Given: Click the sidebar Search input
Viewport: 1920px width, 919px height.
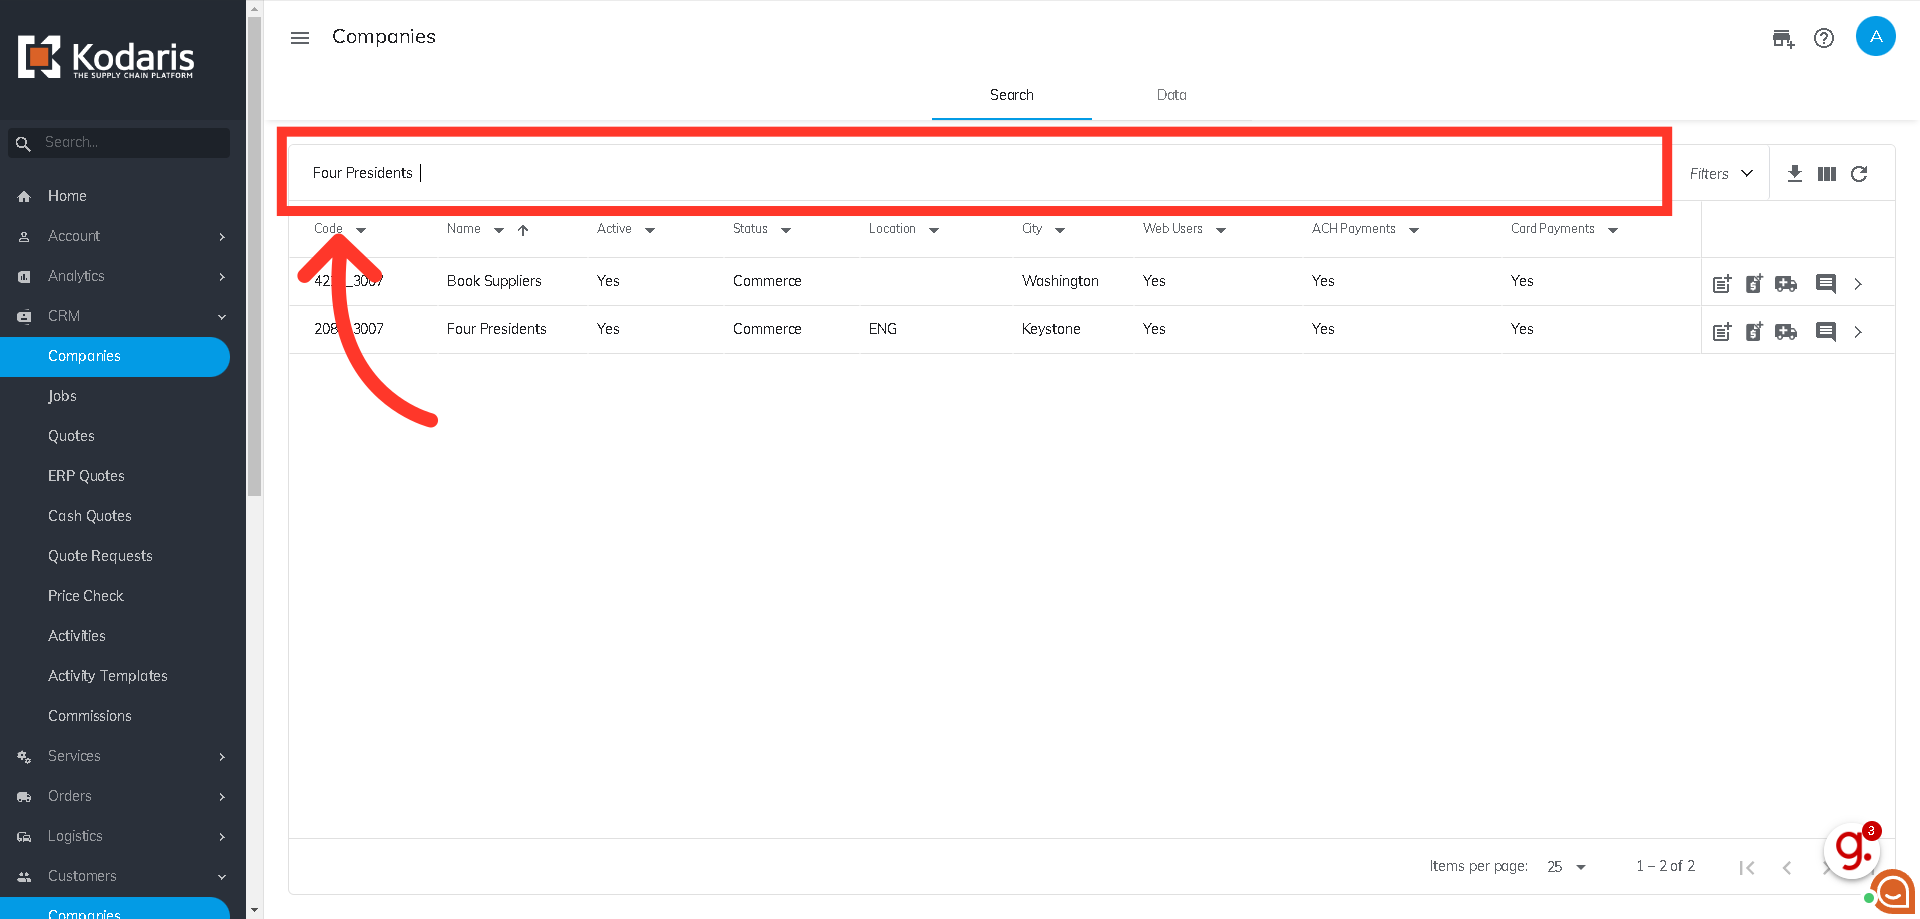Looking at the screenshot, I should pos(119,143).
